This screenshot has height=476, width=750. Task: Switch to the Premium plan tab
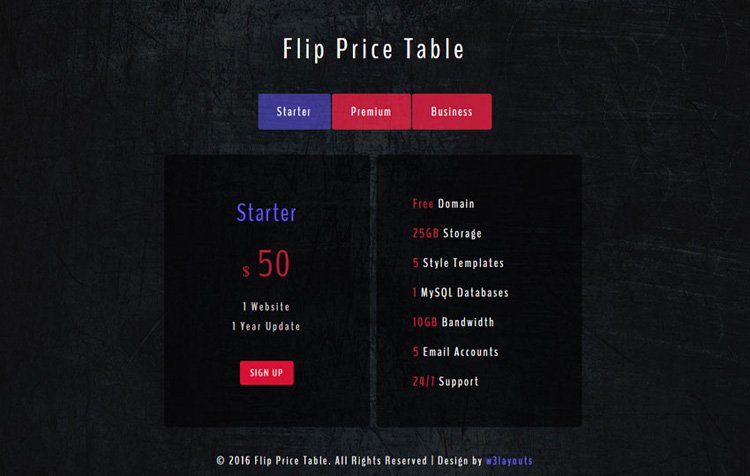(371, 111)
